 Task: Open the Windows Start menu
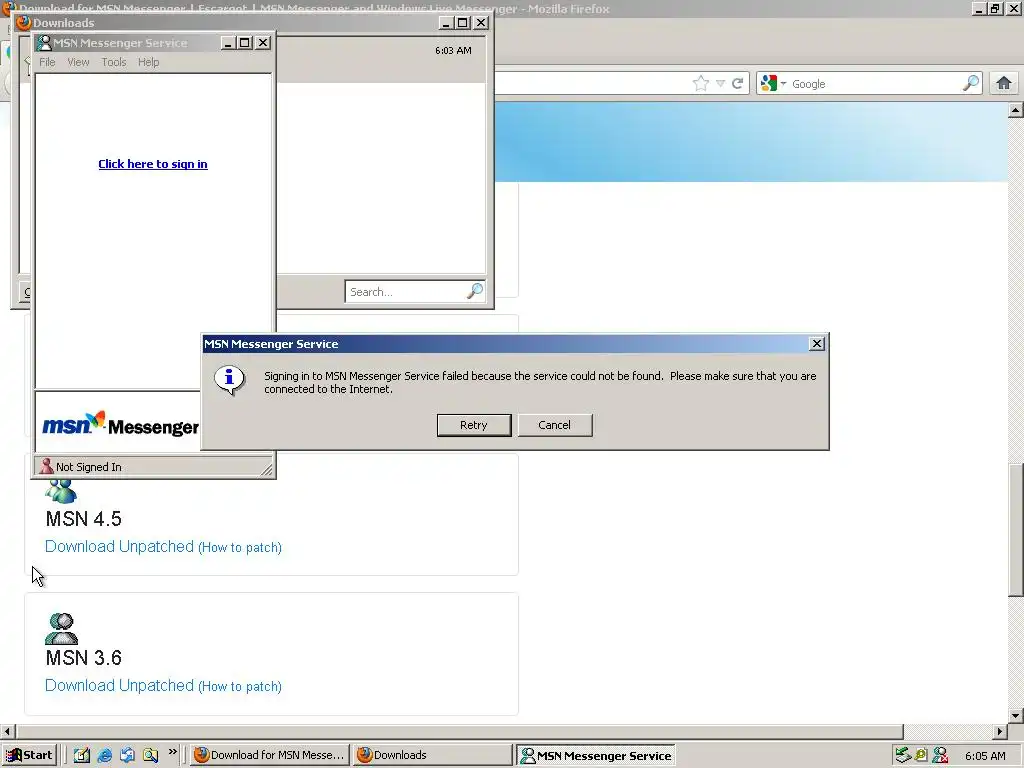click(29, 755)
